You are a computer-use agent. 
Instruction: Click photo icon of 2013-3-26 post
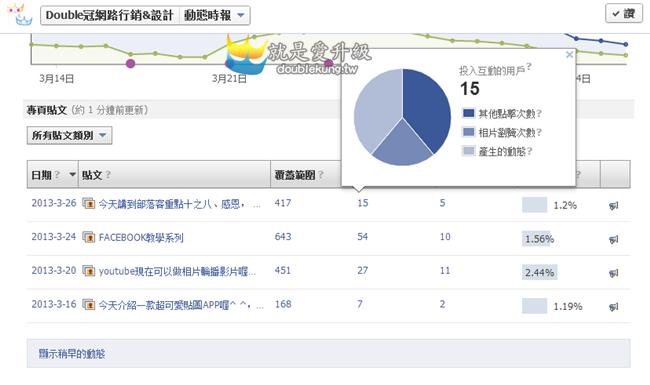(x=89, y=203)
